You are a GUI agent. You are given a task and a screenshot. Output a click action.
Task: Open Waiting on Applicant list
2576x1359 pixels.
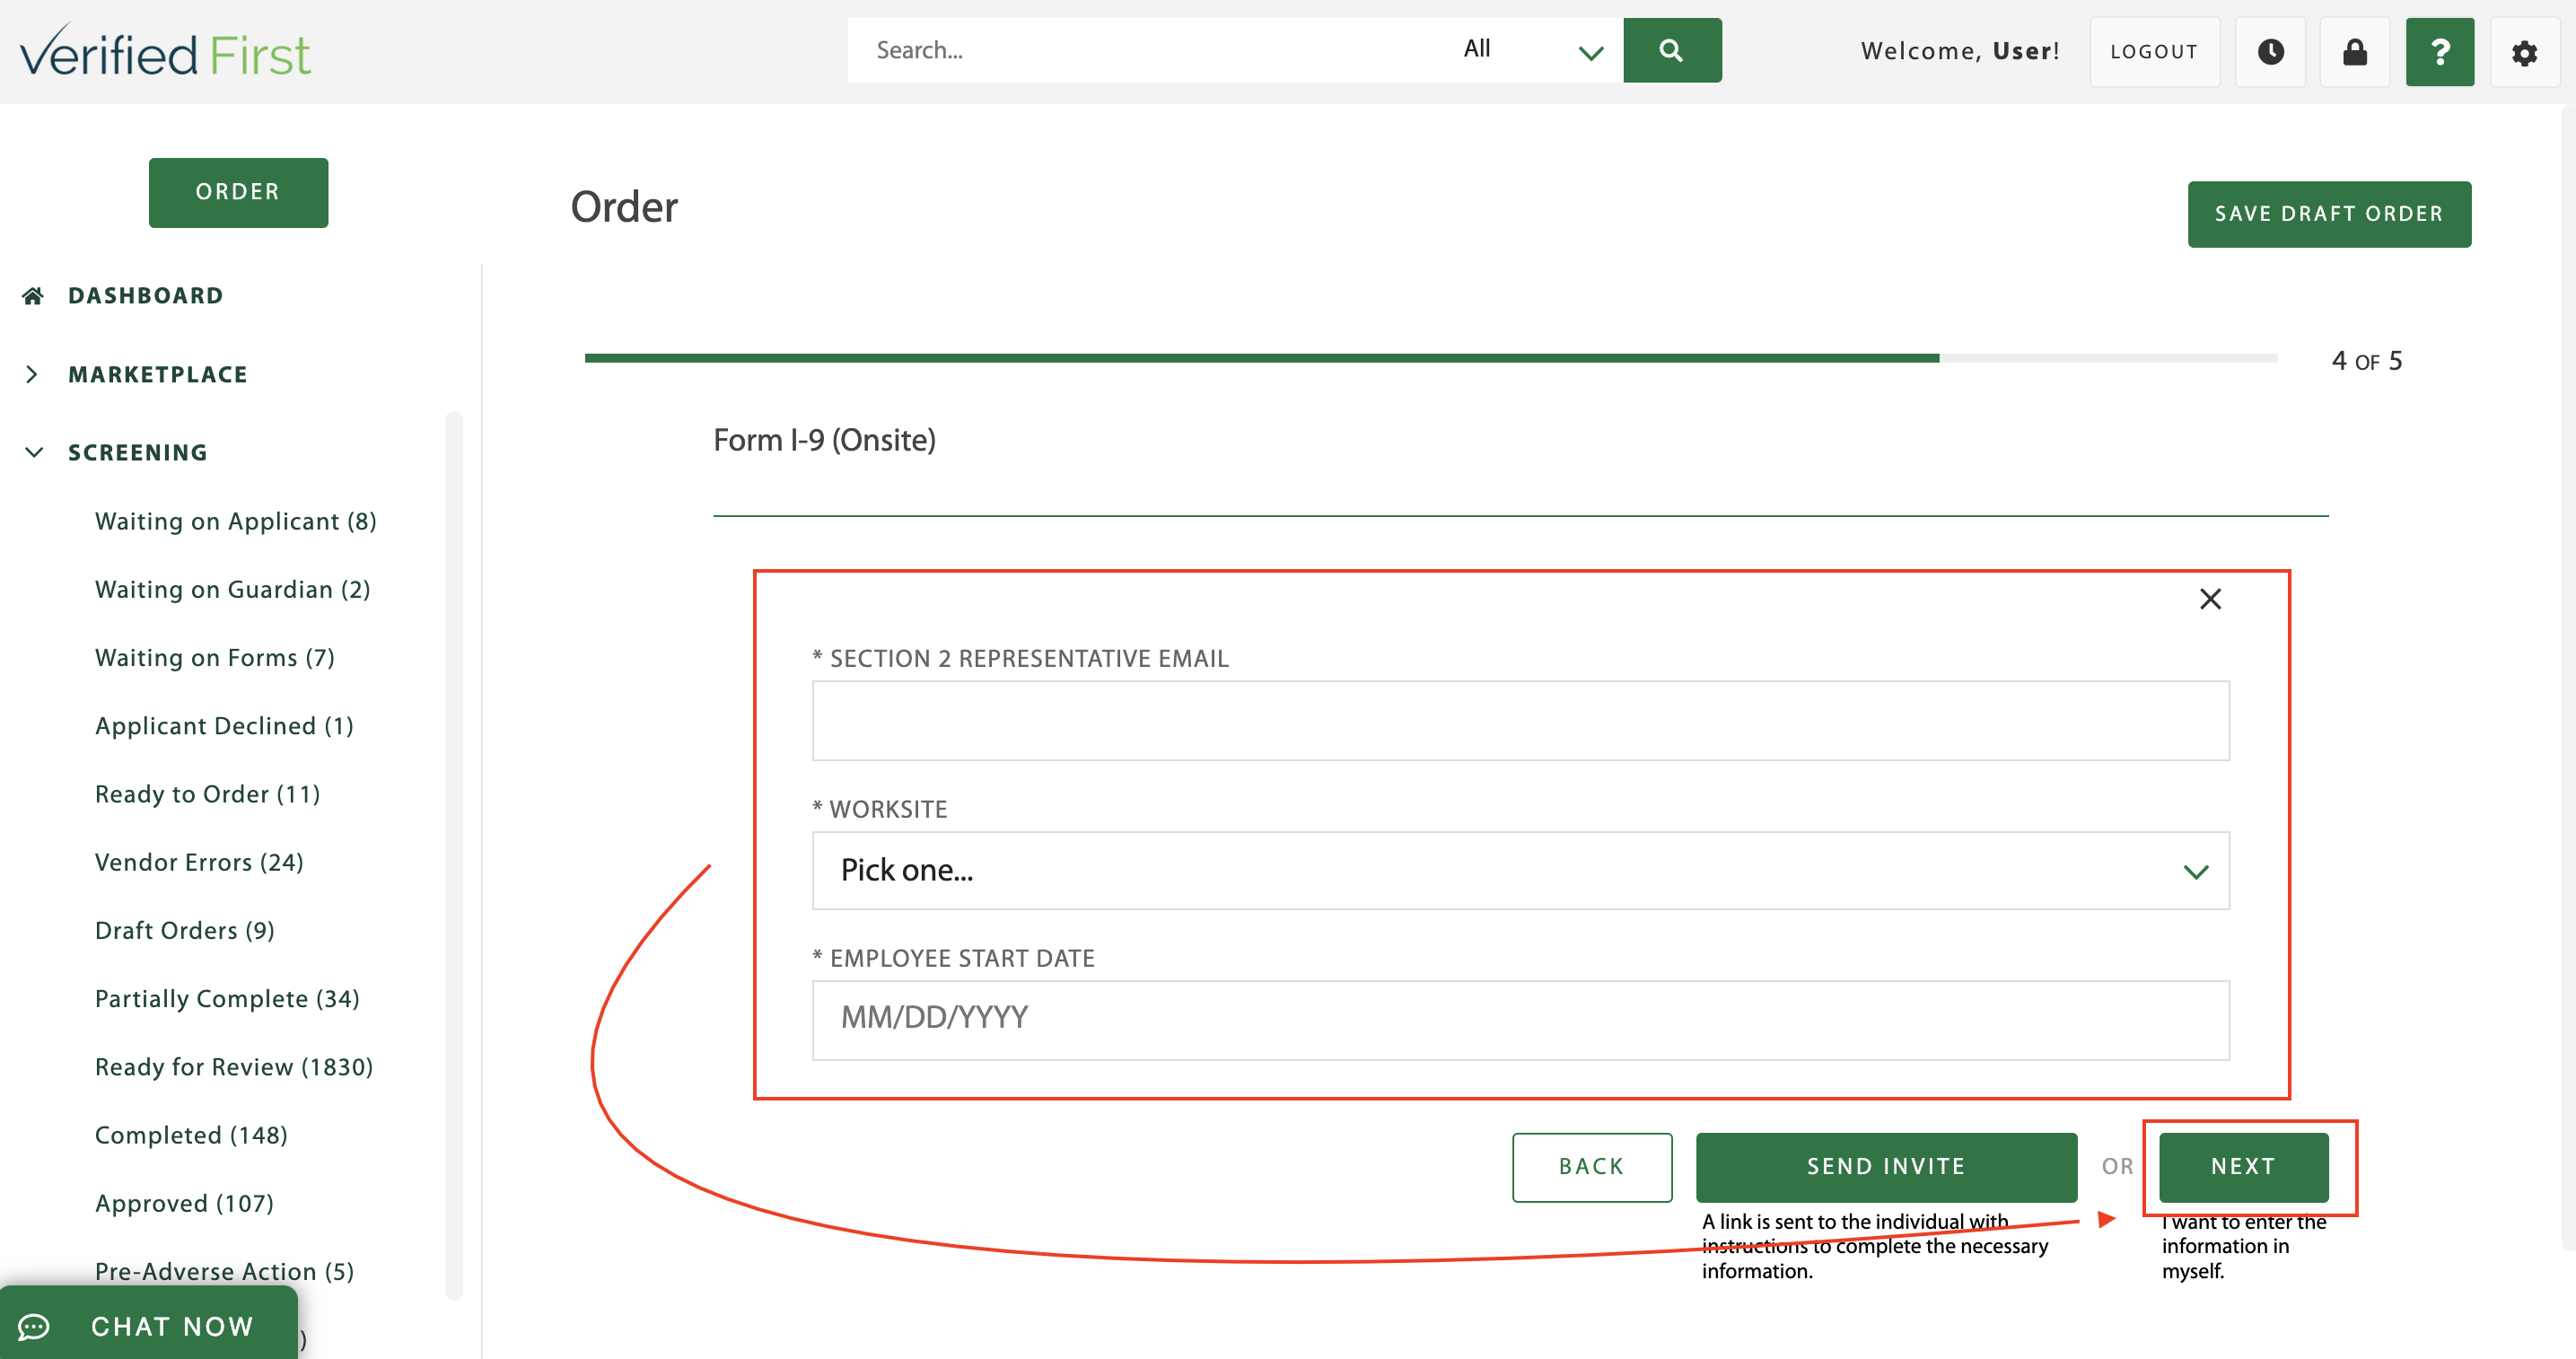(x=235, y=522)
